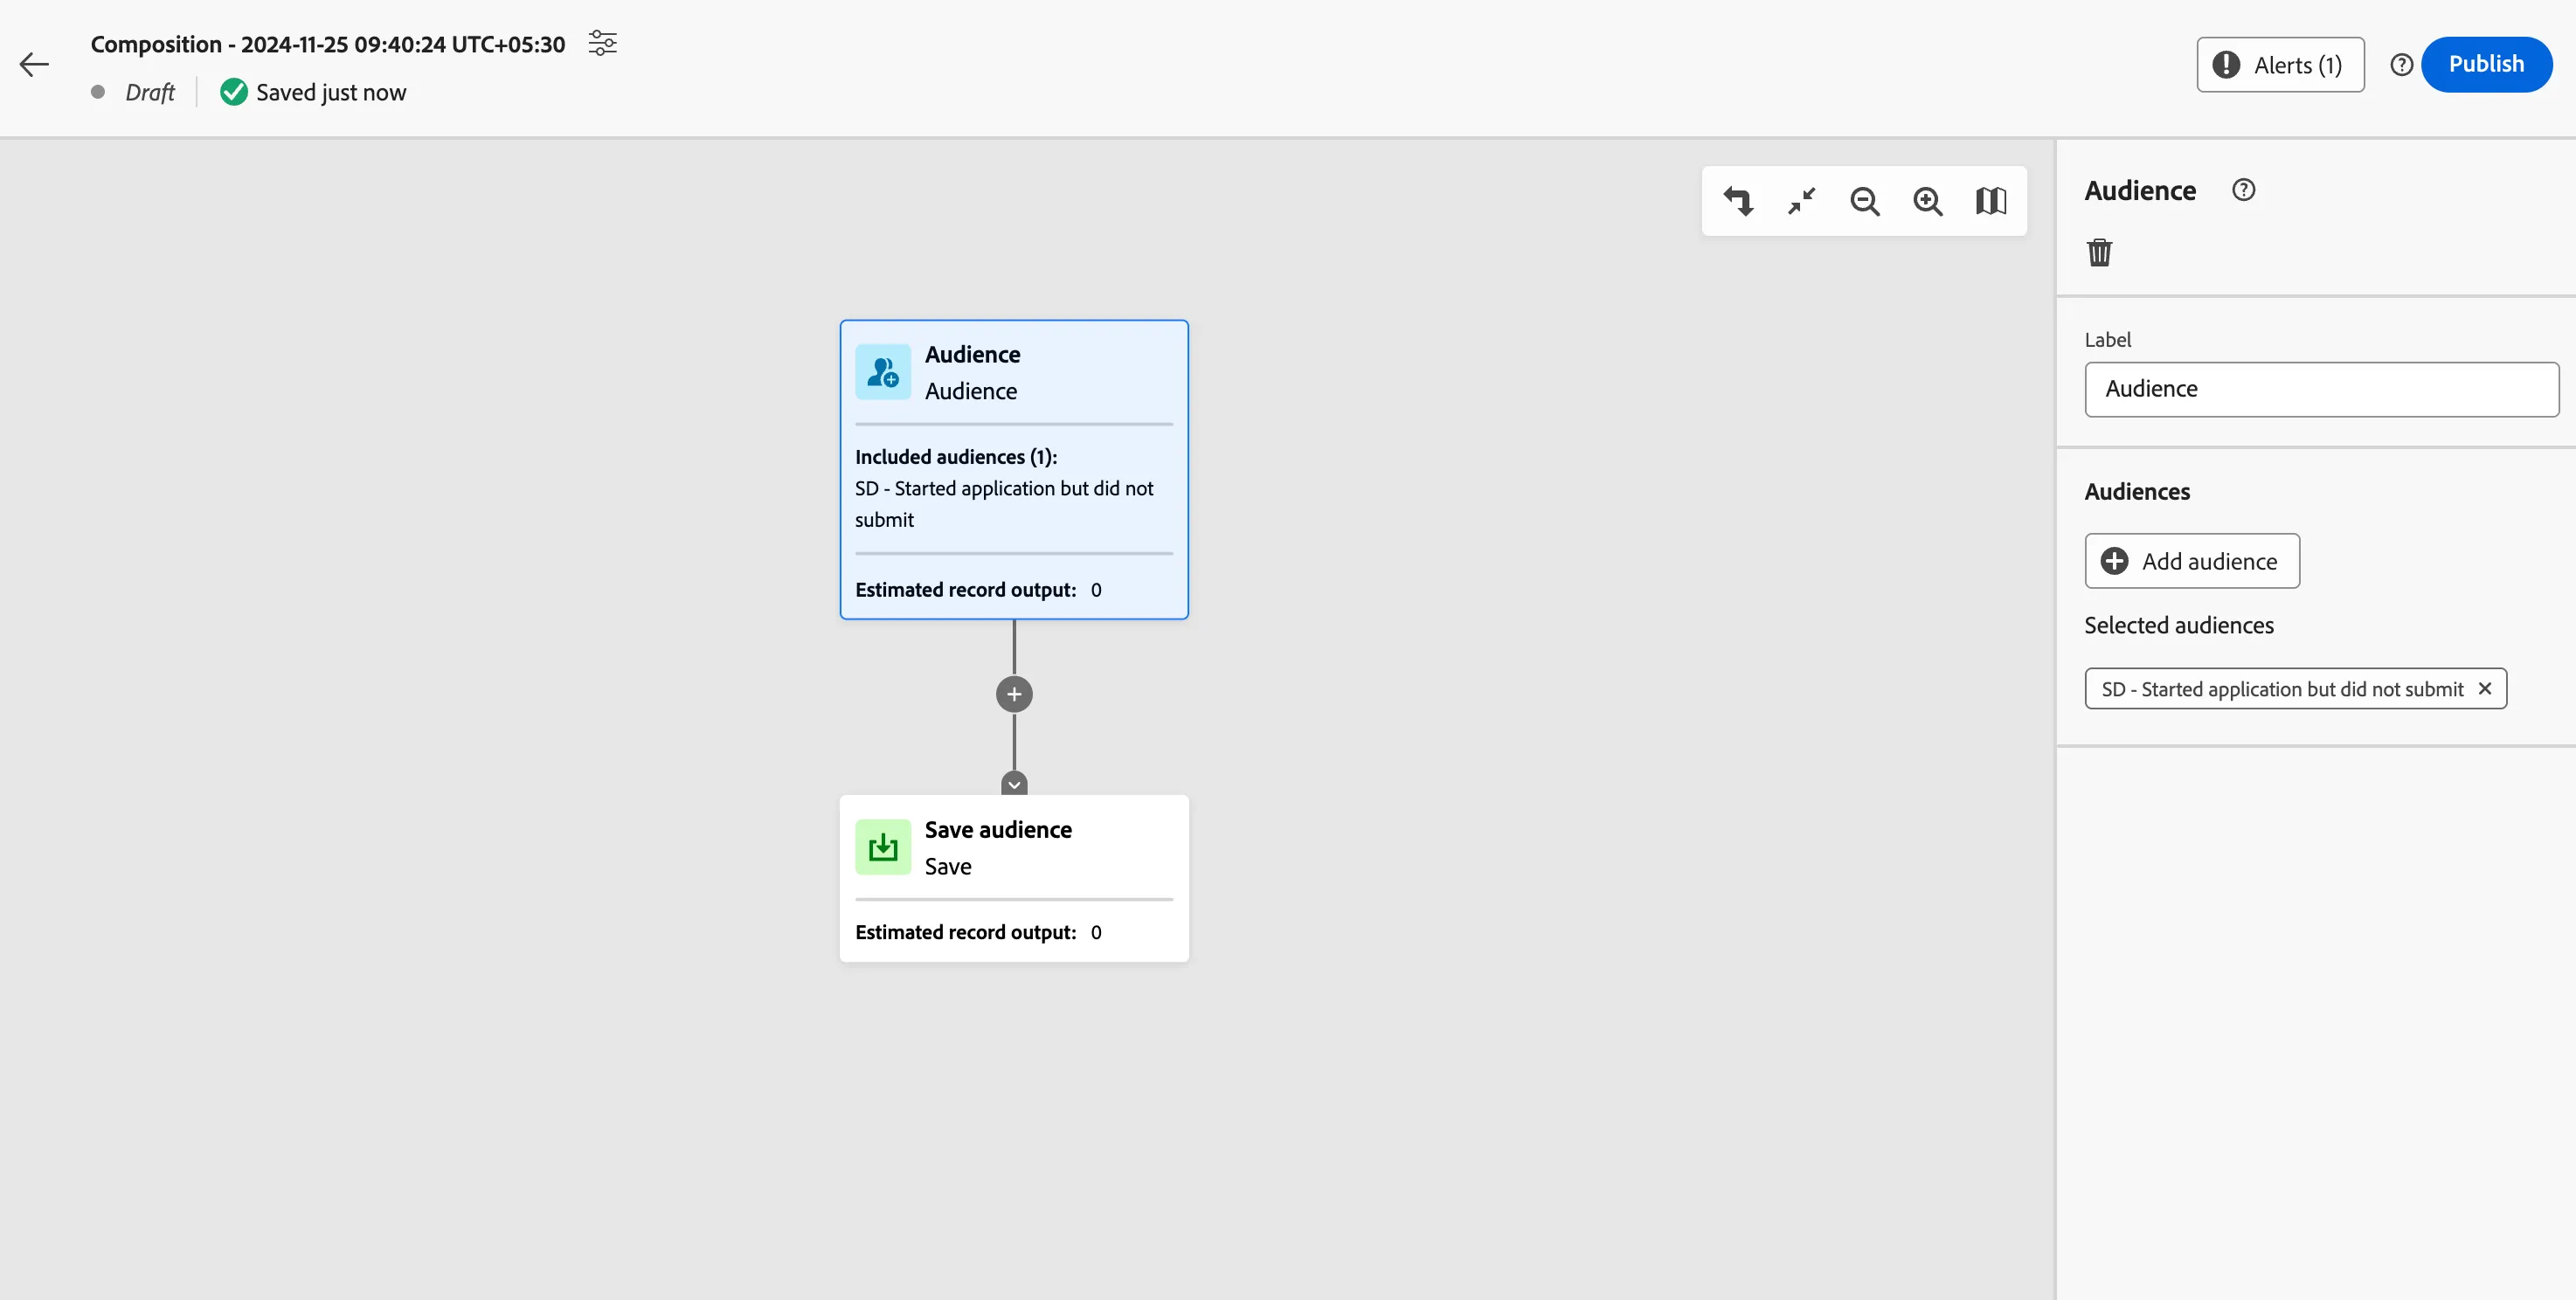Go back using the left arrow
This screenshot has height=1300, width=2576.
34,65
